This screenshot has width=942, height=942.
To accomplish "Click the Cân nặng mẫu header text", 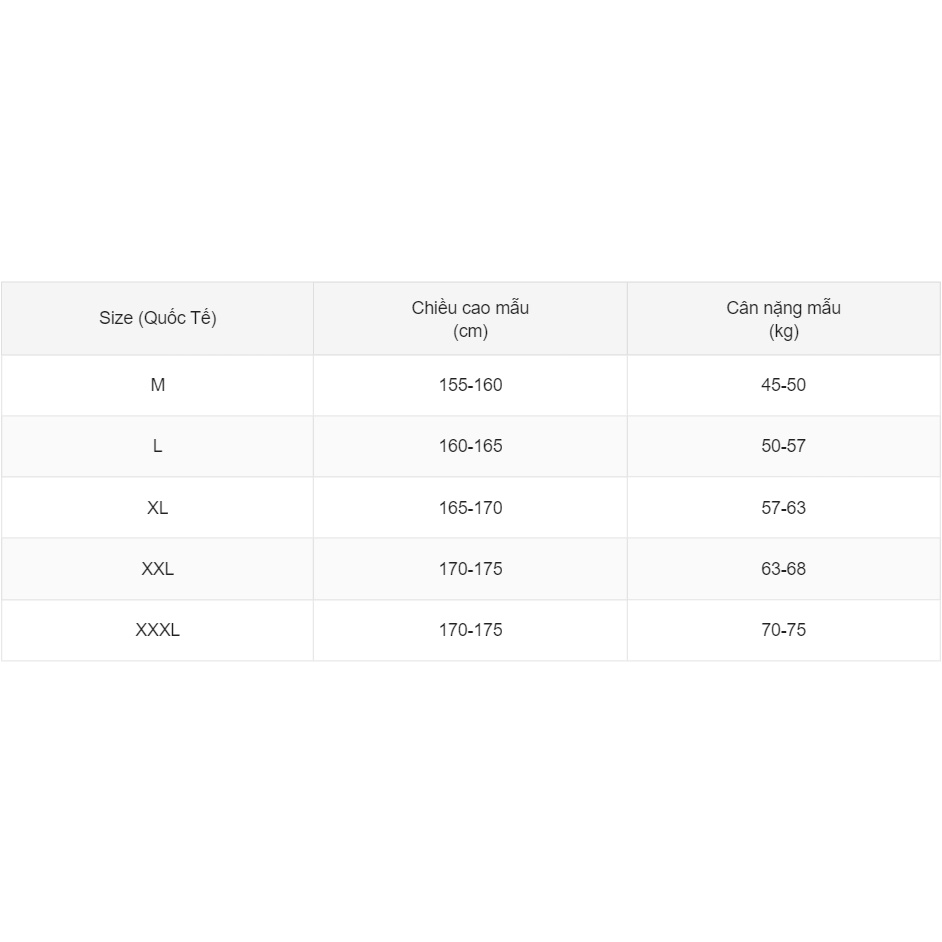I will [783, 308].
